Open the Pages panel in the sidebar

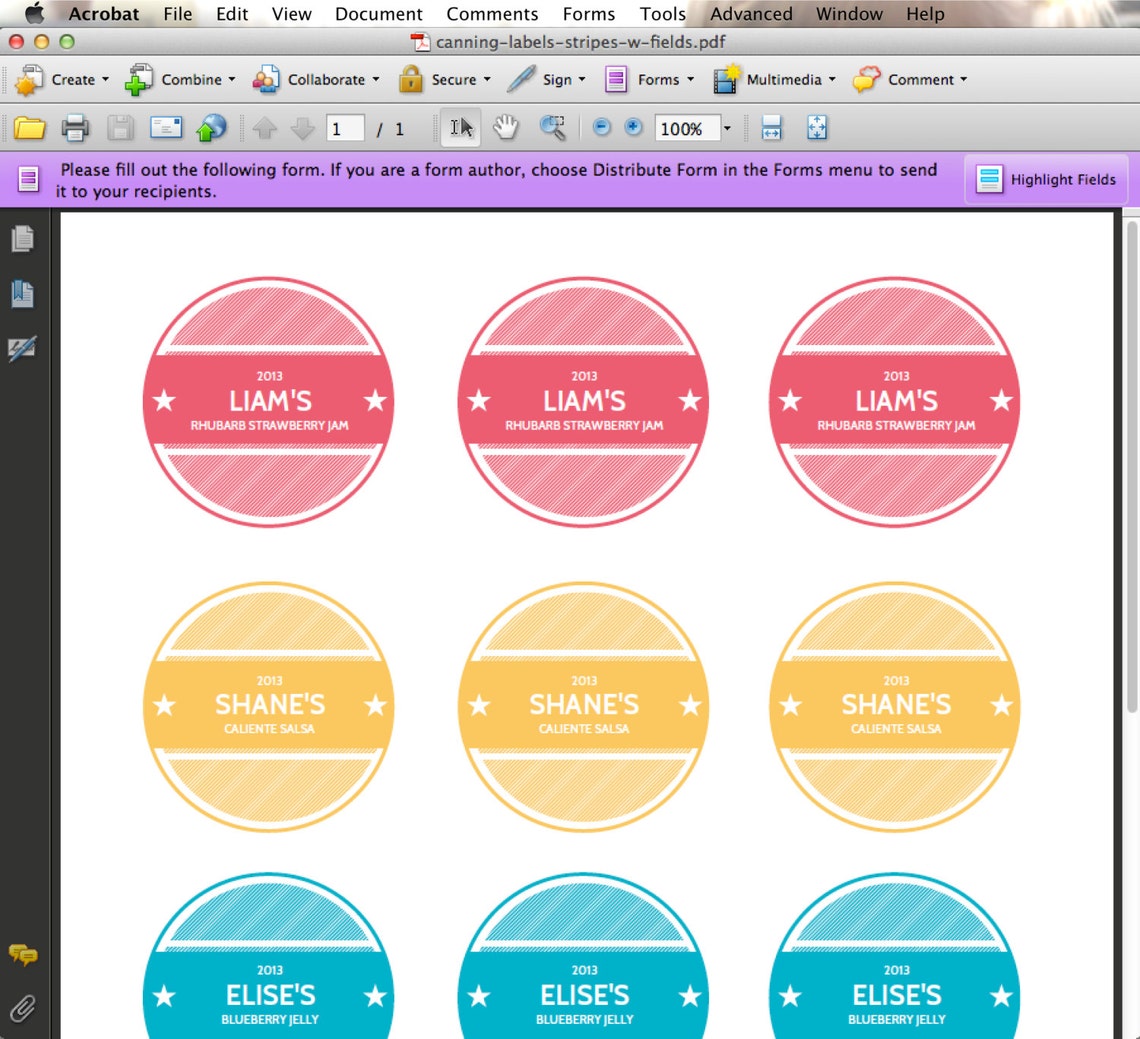[22, 238]
